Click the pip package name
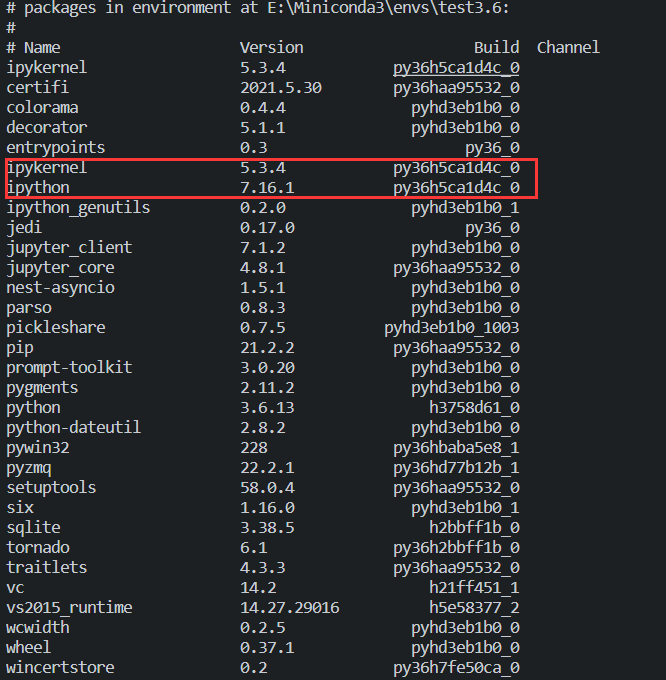Viewport: 666px width, 680px height. tap(20, 348)
